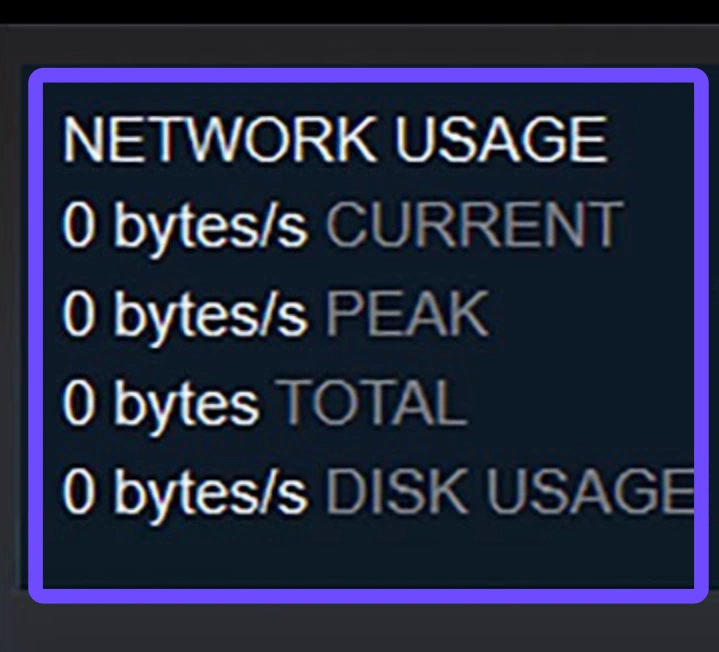Select the CURRENT label
The height and width of the screenshot is (652, 719).
(x=473, y=227)
